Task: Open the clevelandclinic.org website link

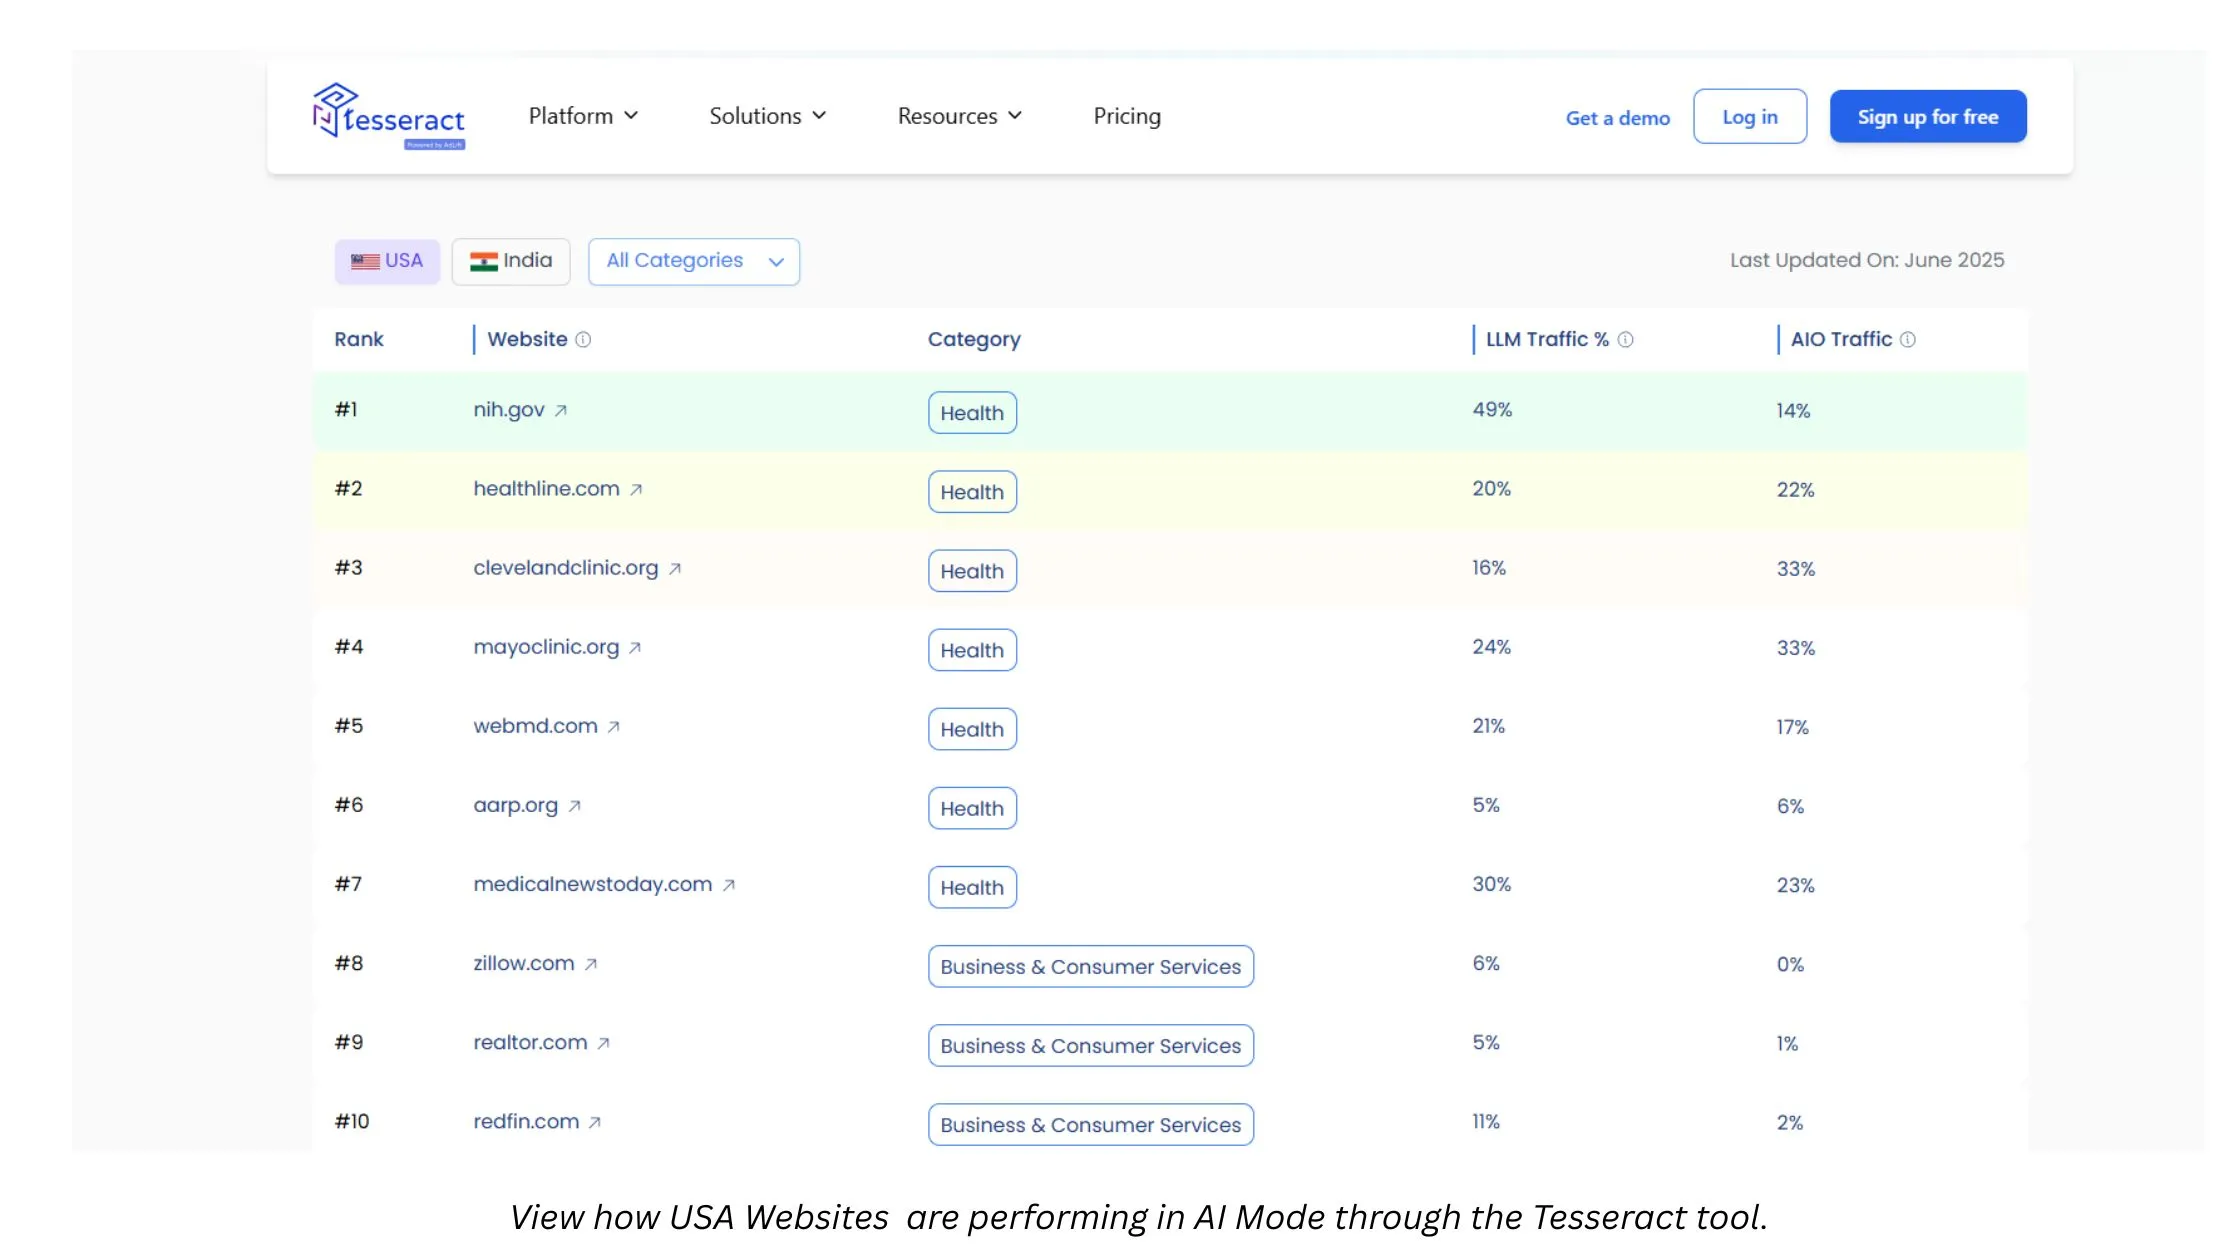Action: [x=566, y=568]
